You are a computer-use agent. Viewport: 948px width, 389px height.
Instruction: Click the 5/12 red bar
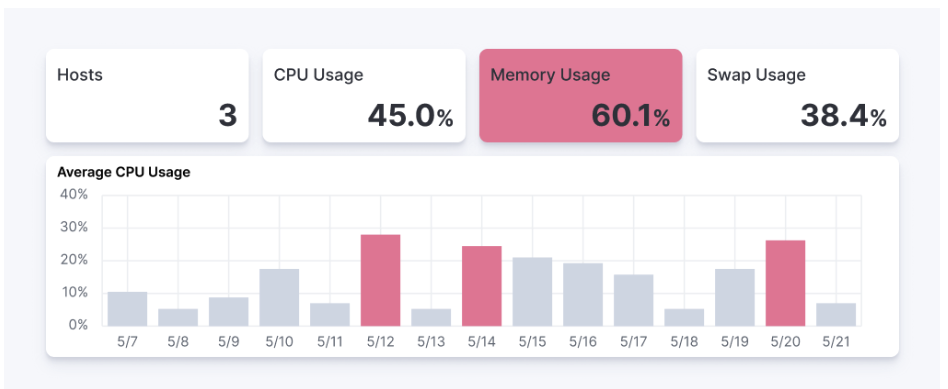point(380,280)
